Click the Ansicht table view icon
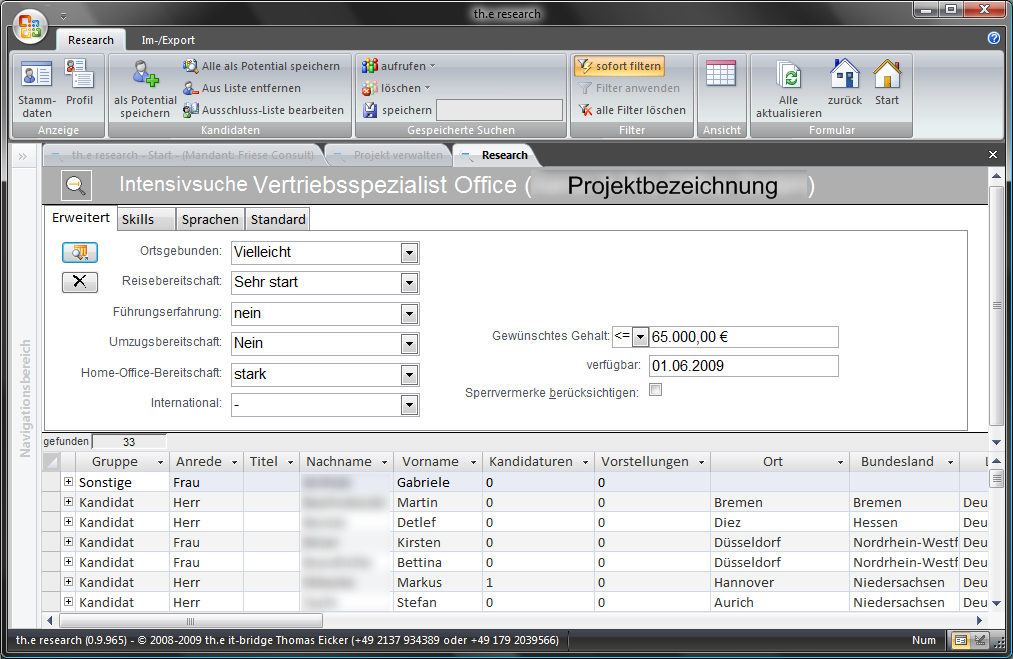This screenshot has width=1013, height=659. tap(720, 74)
